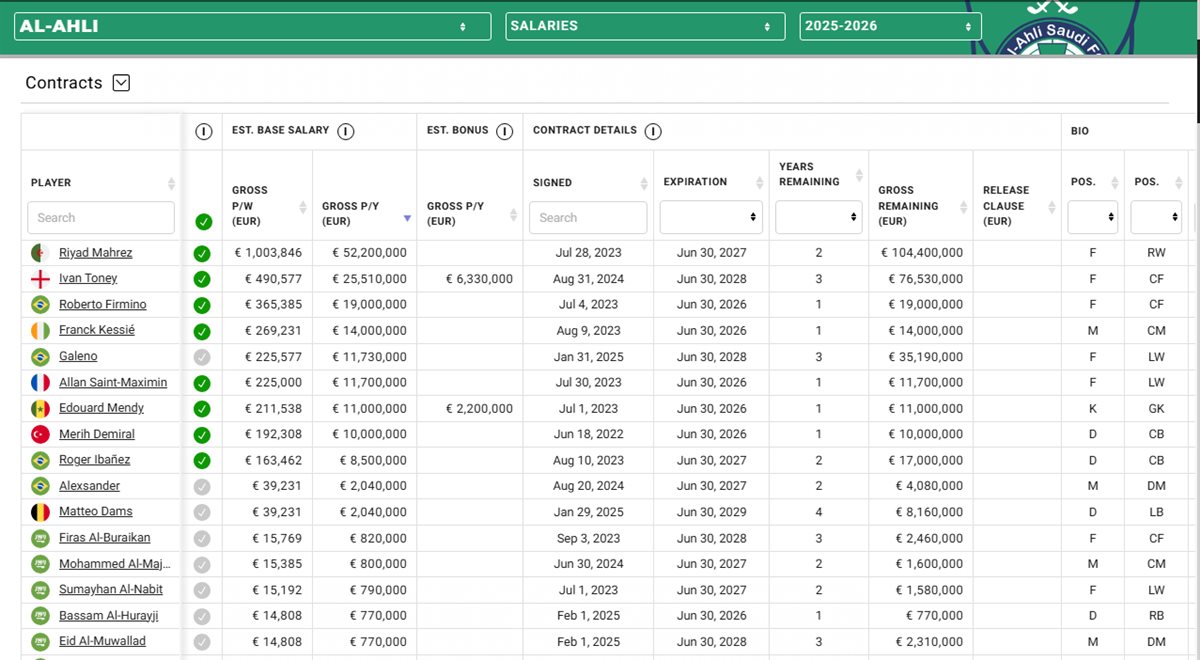Sort by Gross Remaining column arrows
This screenshot has width=1200, height=660.
click(x=962, y=206)
